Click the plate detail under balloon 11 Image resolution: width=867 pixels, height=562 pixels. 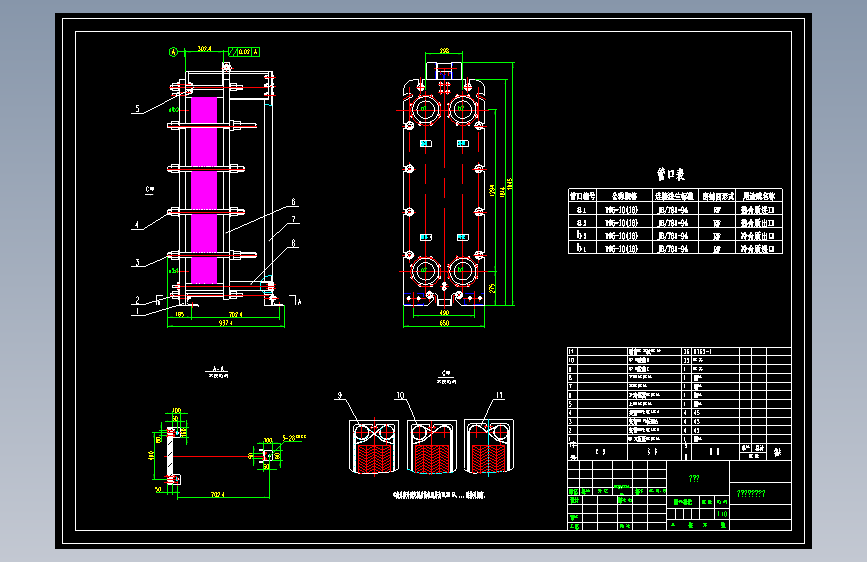[x=489, y=446]
